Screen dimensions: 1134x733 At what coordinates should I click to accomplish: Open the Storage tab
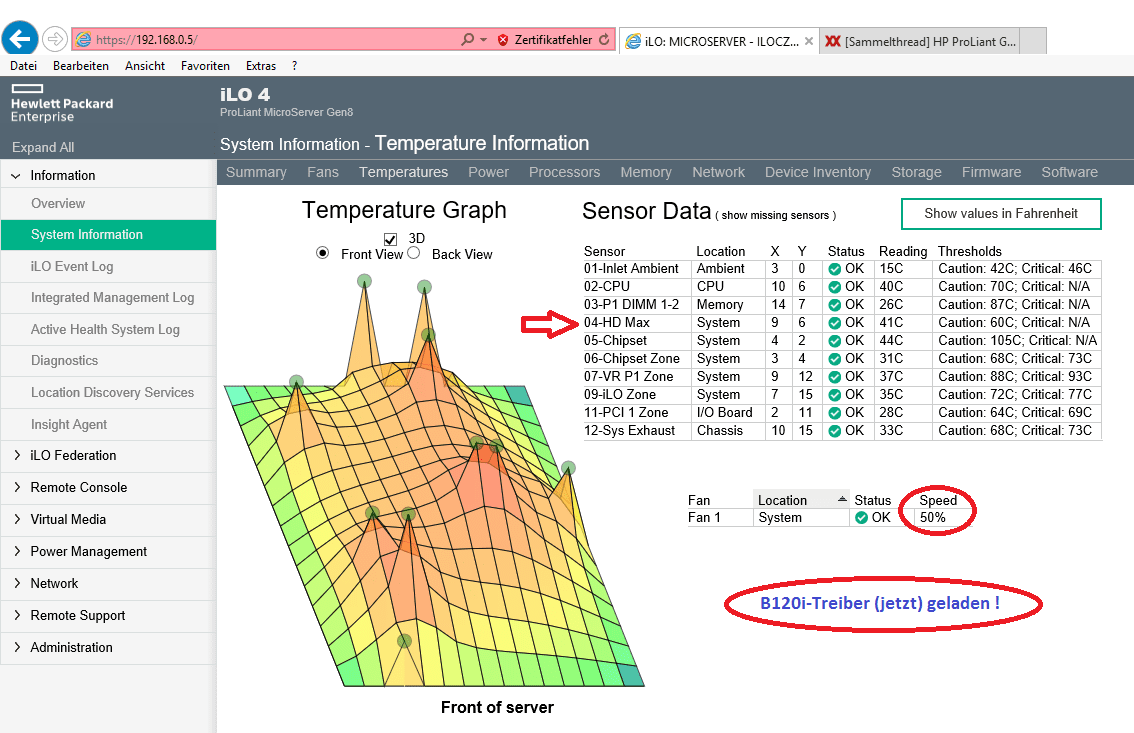coord(916,172)
